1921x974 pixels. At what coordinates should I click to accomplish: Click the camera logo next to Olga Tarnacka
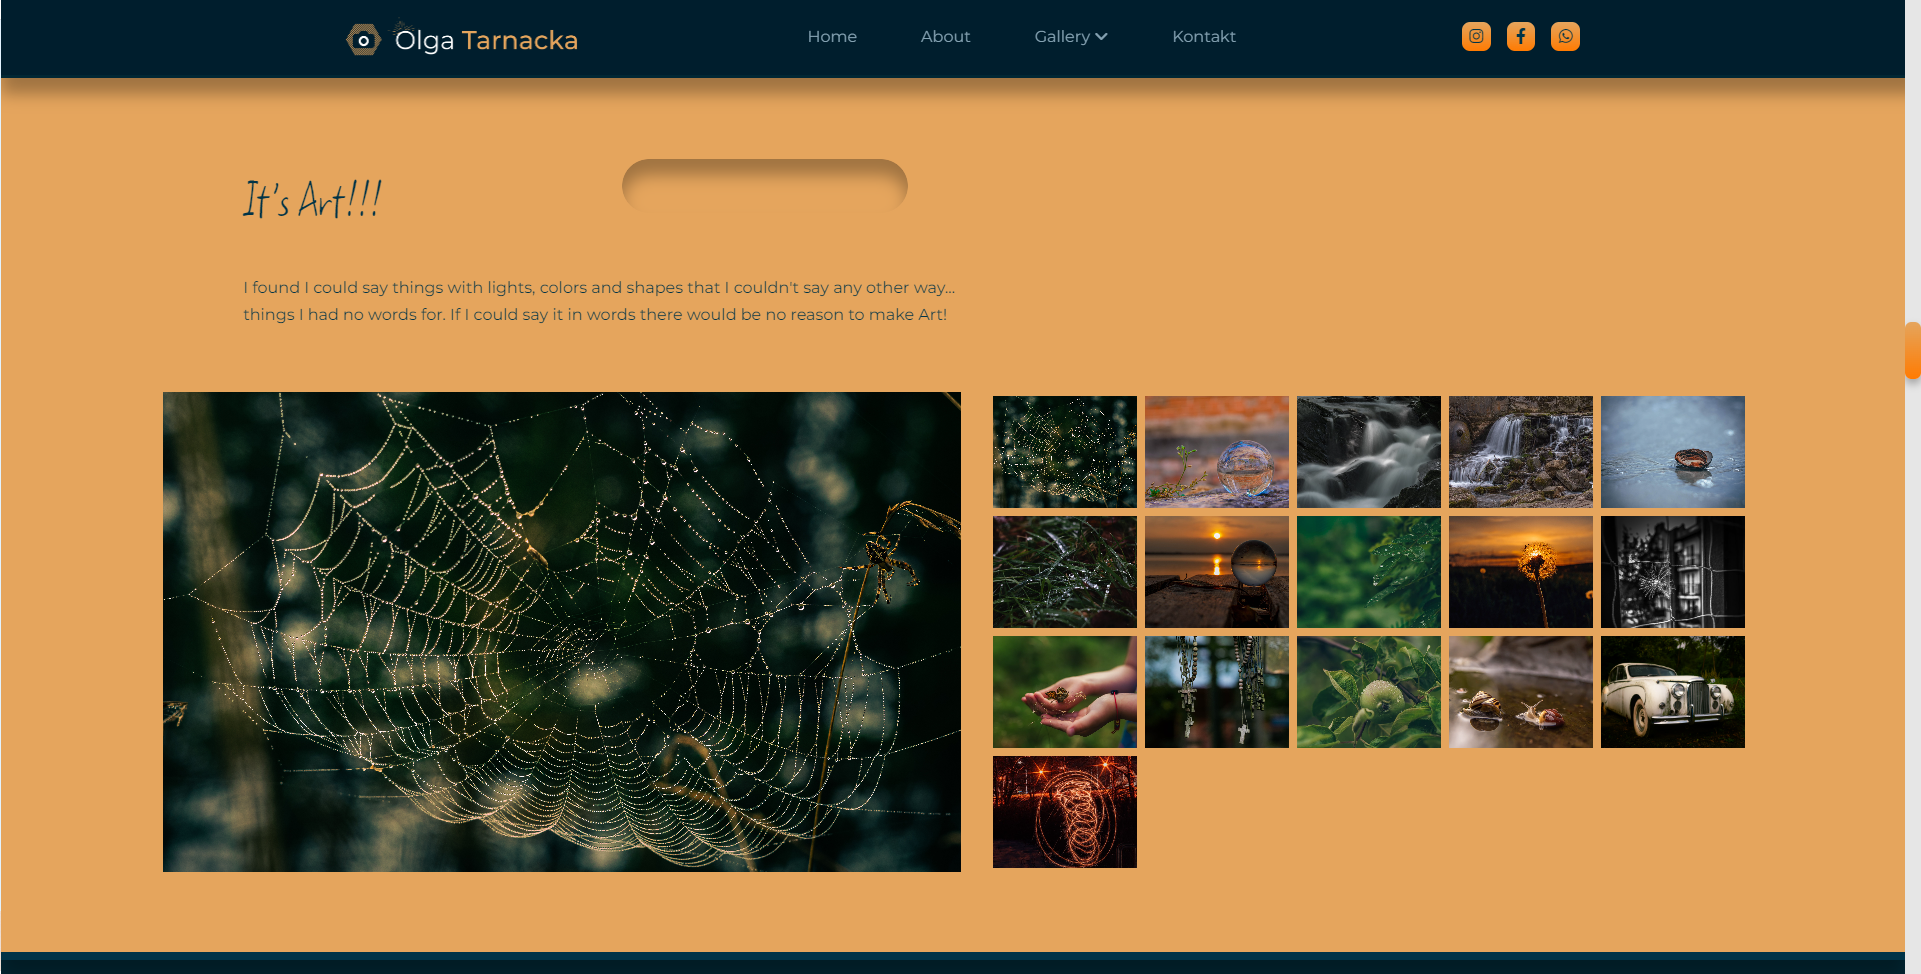point(364,39)
